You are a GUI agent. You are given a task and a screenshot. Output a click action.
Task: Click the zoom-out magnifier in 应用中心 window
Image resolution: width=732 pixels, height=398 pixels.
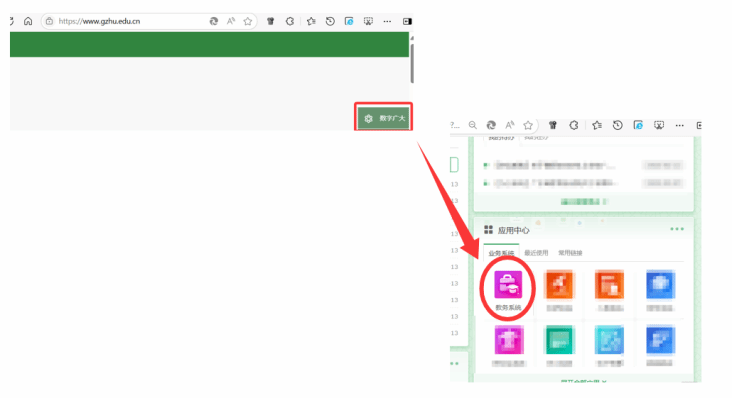click(473, 125)
